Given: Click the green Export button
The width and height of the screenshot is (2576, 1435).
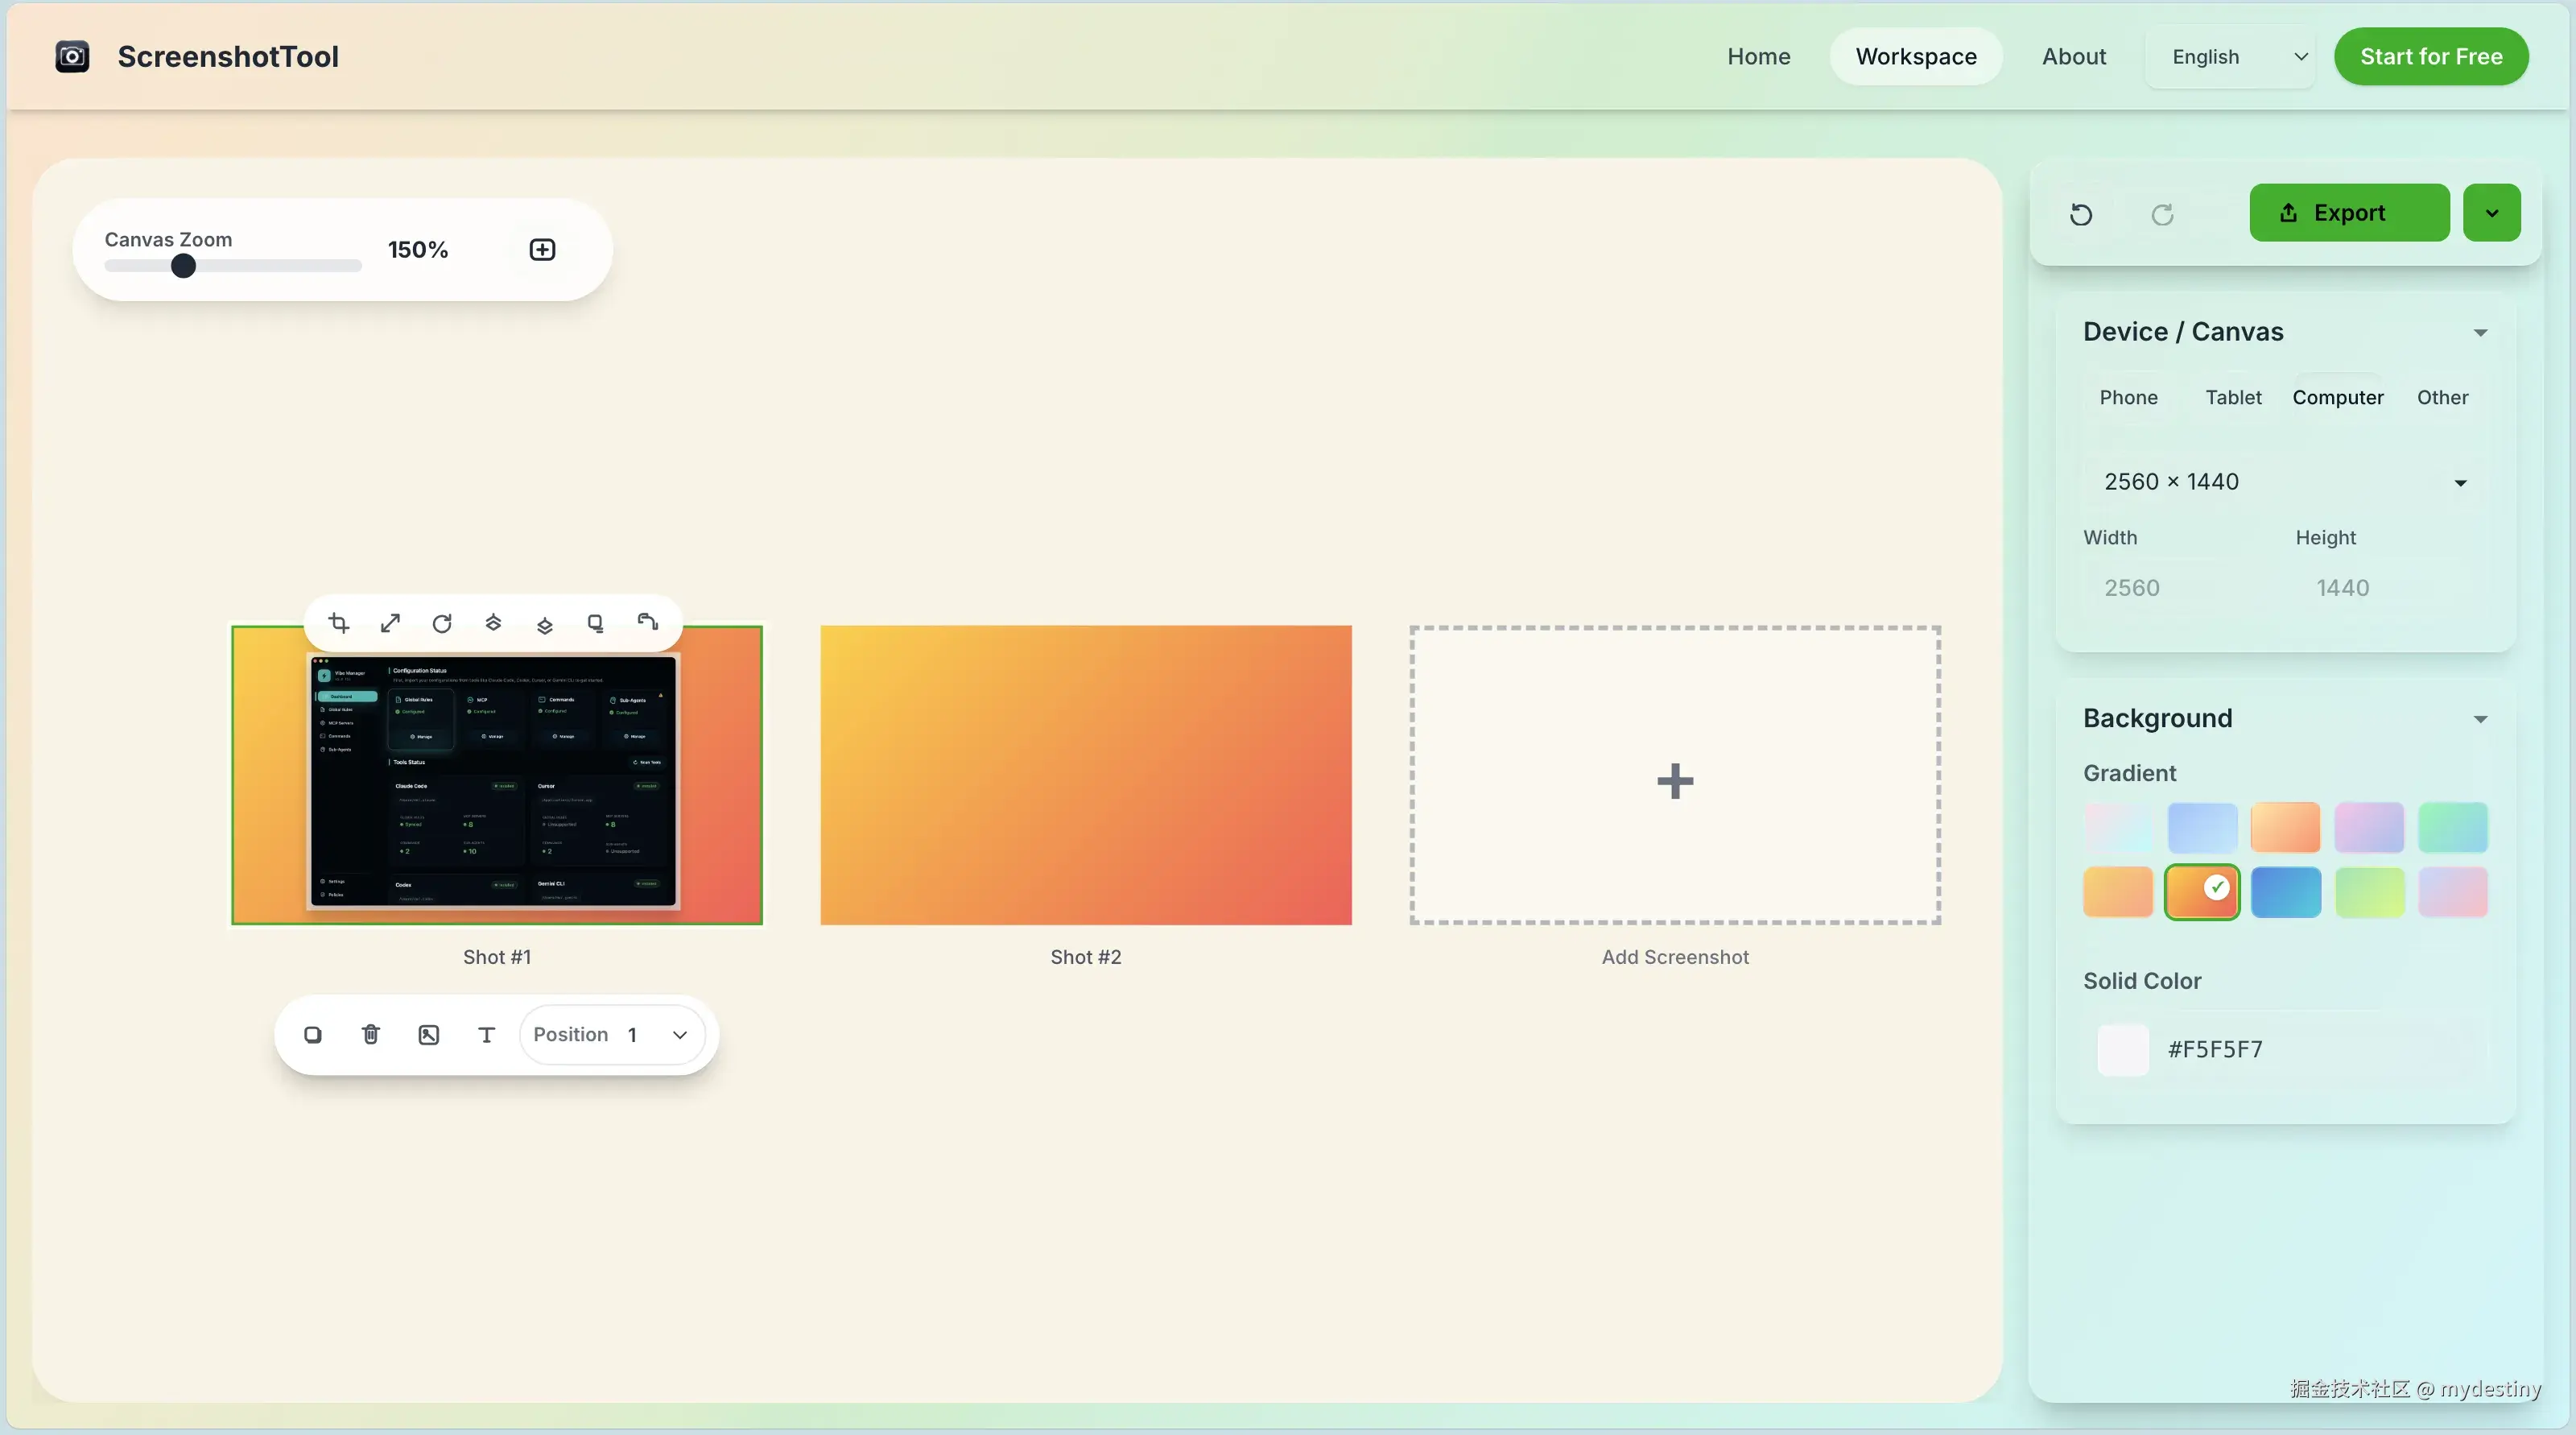Looking at the screenshot, I should [2348, 212].
